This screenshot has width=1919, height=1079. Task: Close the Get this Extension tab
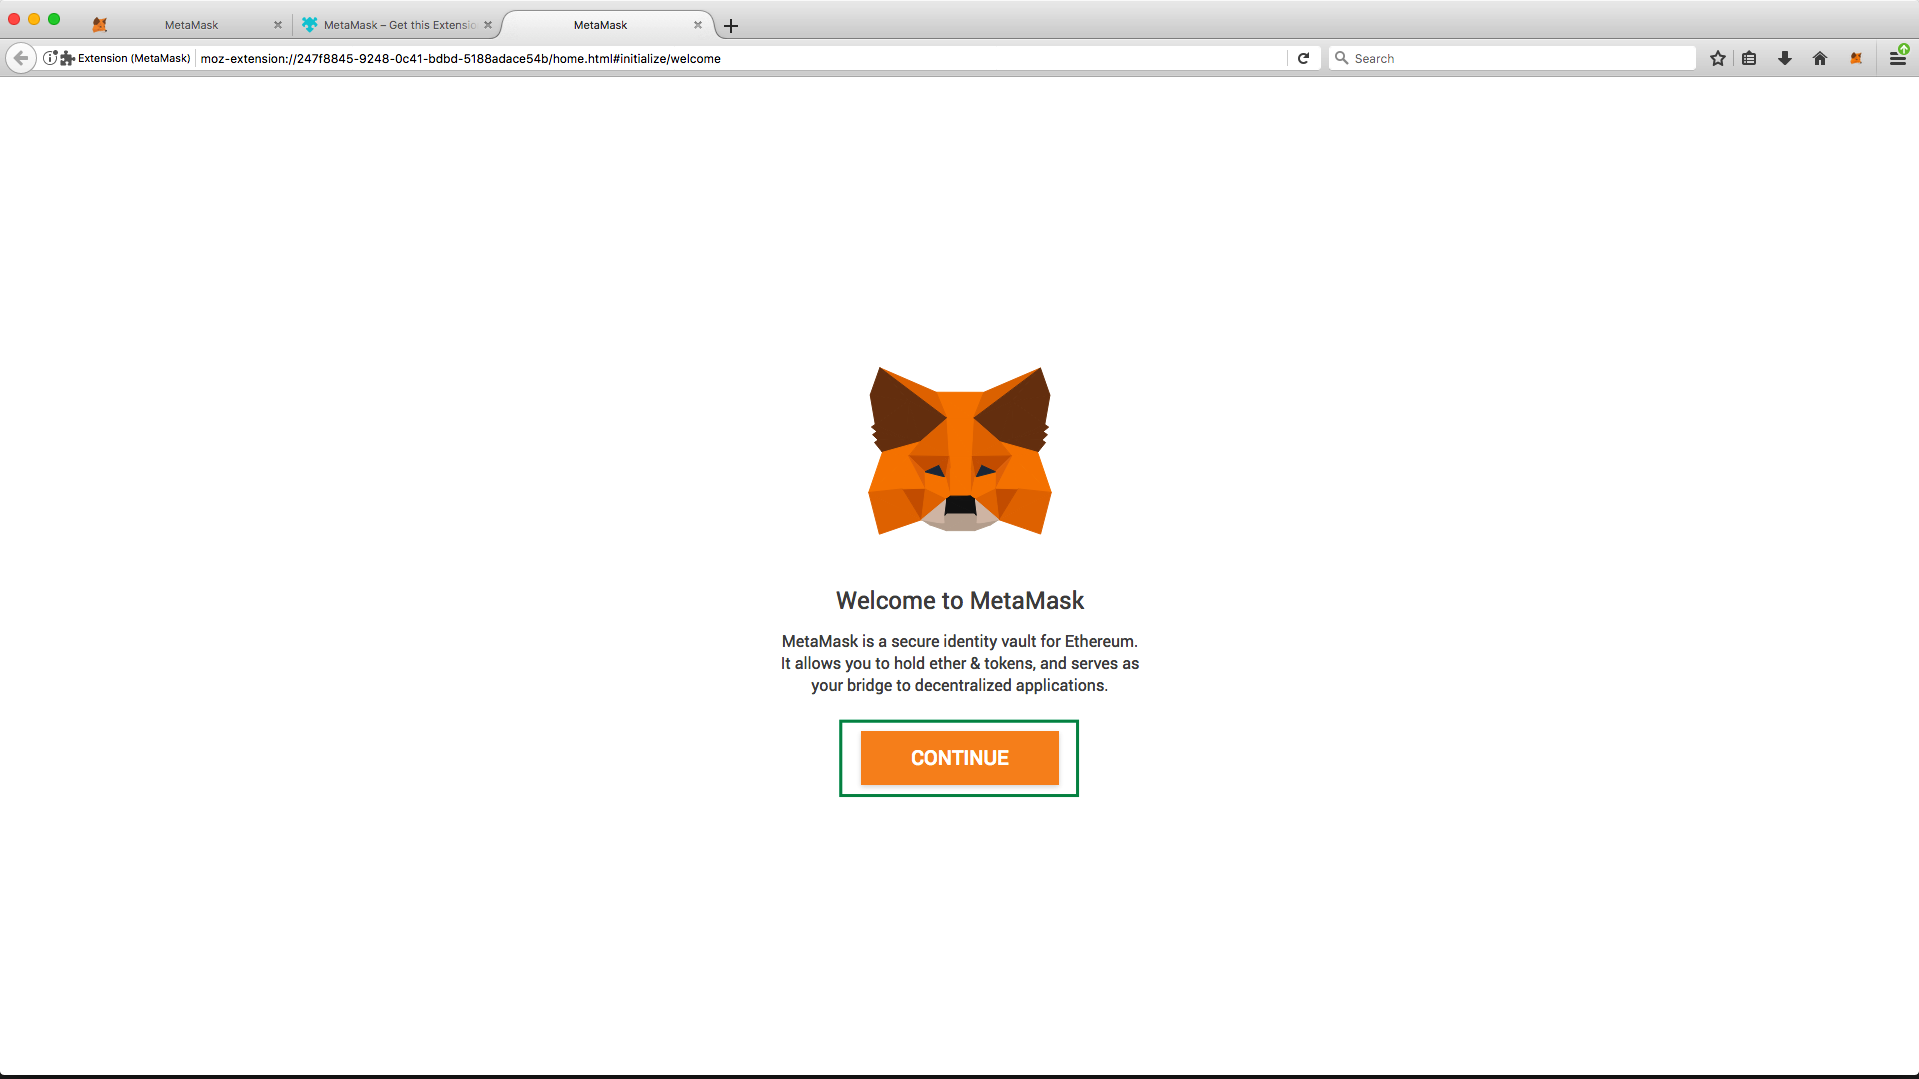pos(488,25)
